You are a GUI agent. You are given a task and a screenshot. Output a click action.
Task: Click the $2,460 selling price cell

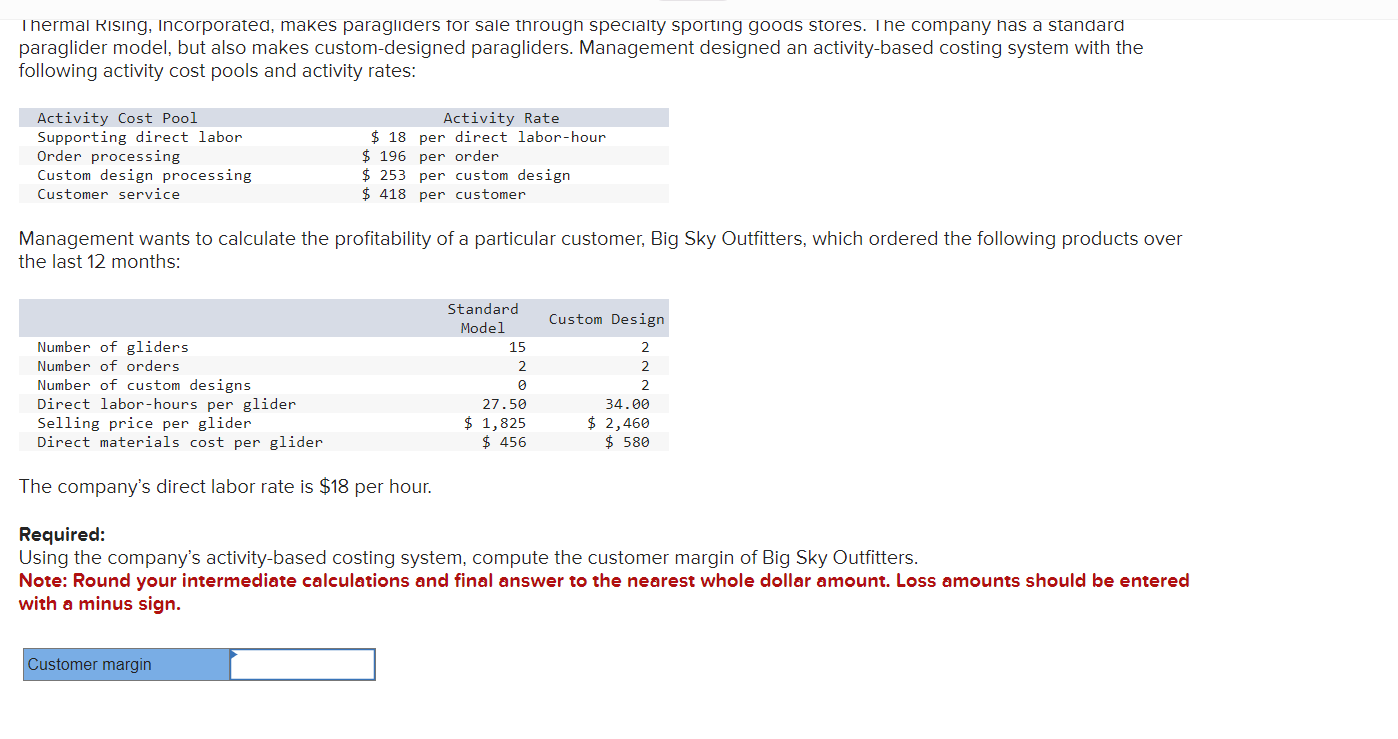point(618,423)
